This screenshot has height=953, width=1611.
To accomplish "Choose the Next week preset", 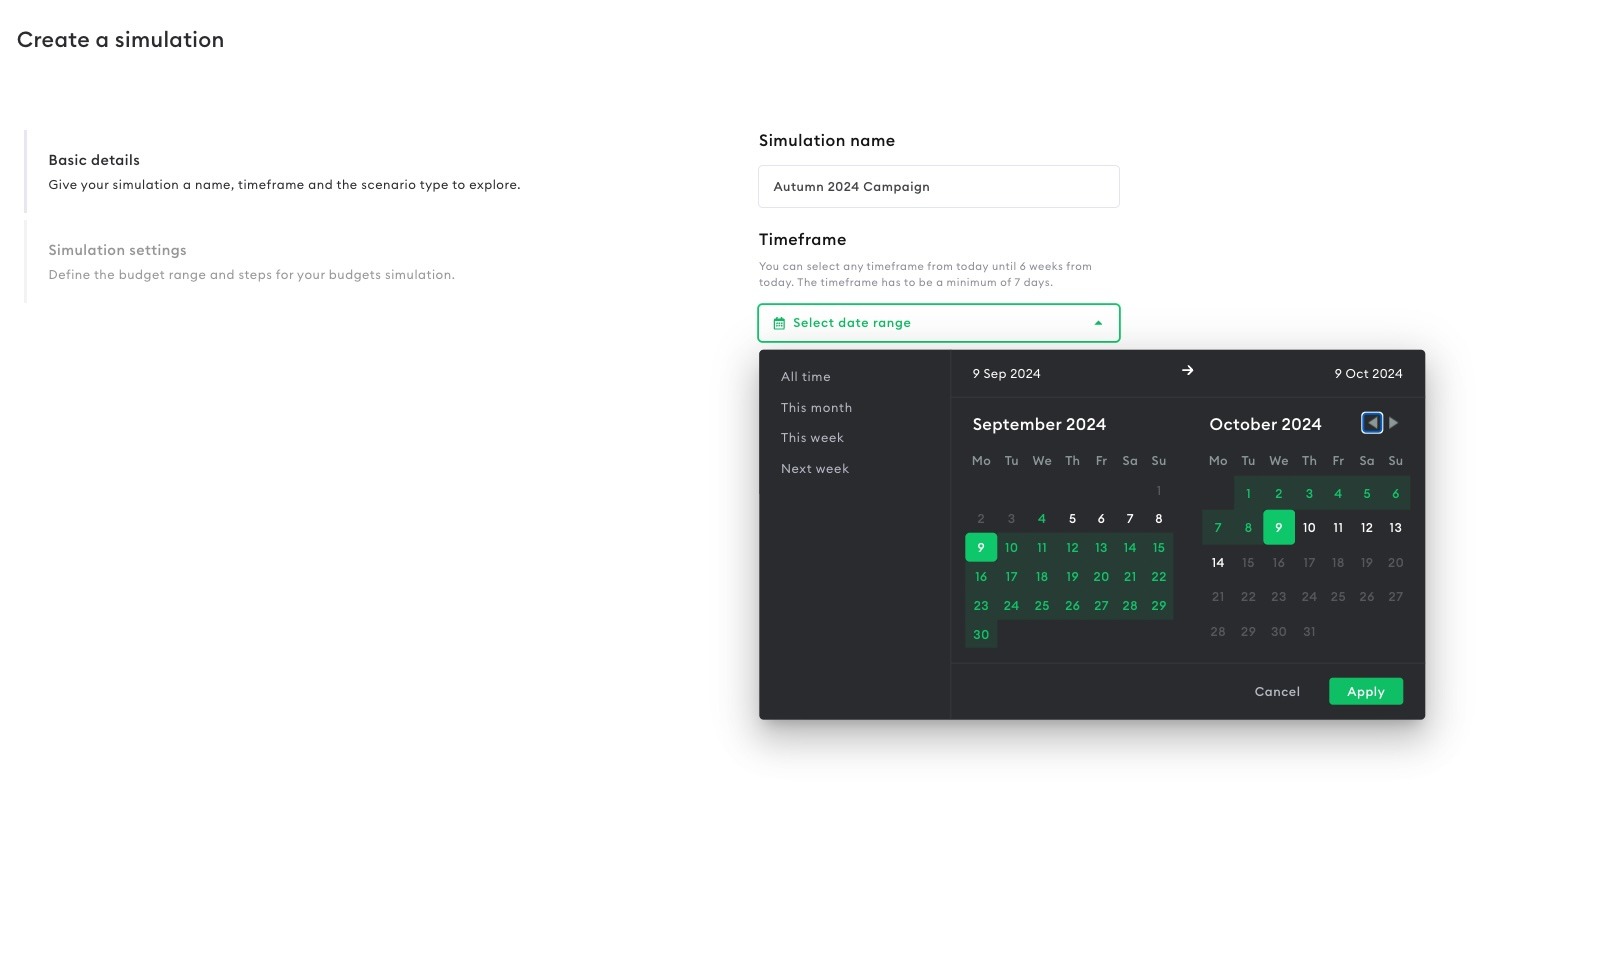I will coord(814,468).
